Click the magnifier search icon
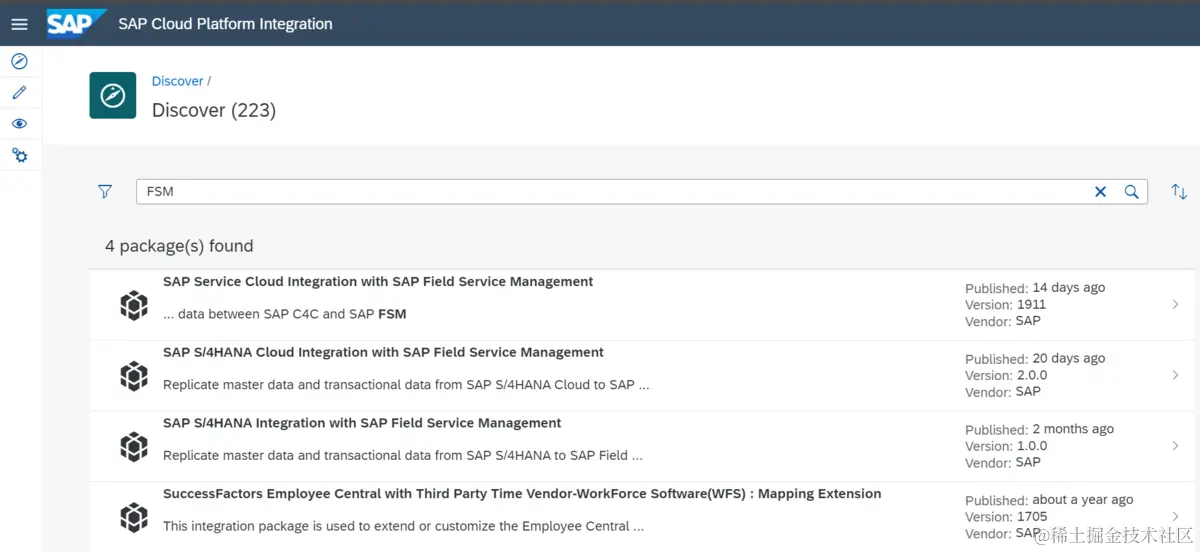The height and width of the screenshot is (552, 1200). click(1131, 192)
